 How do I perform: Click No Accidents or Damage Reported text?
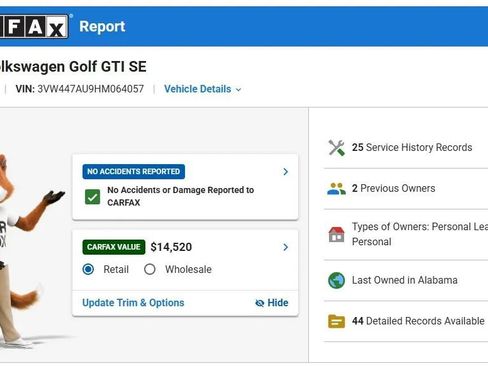pos(180,196)
